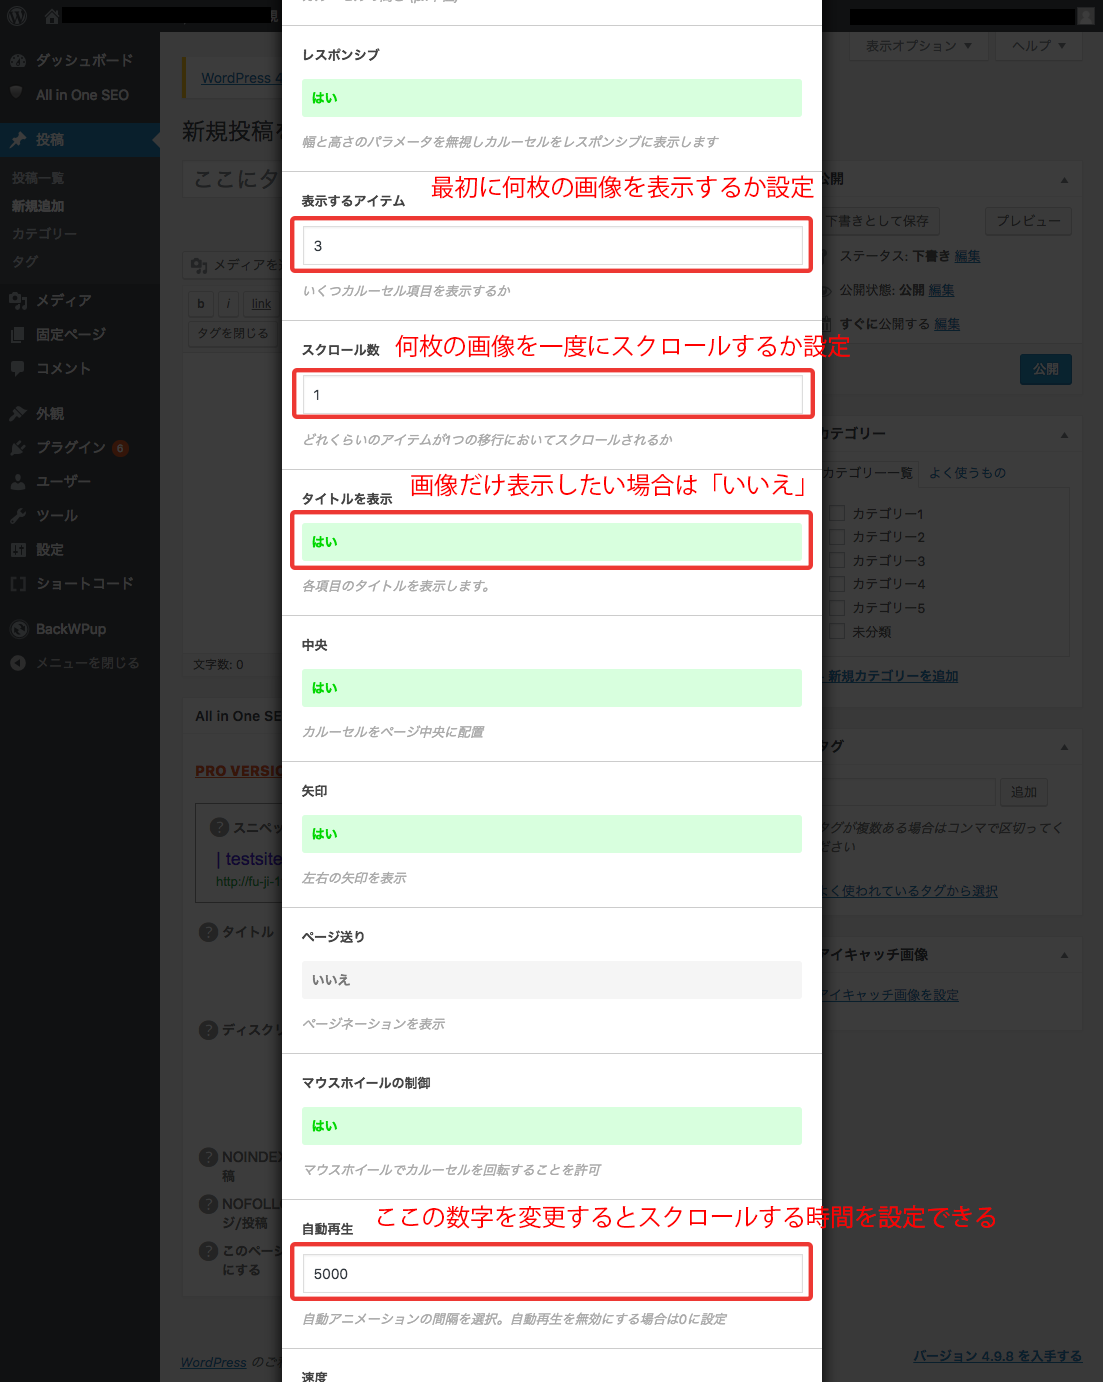Image resolution: width=1103 pixels, height=1382 pixels.
Task: Collapse the カテゴリー panel
Action: click(1064, 435)
